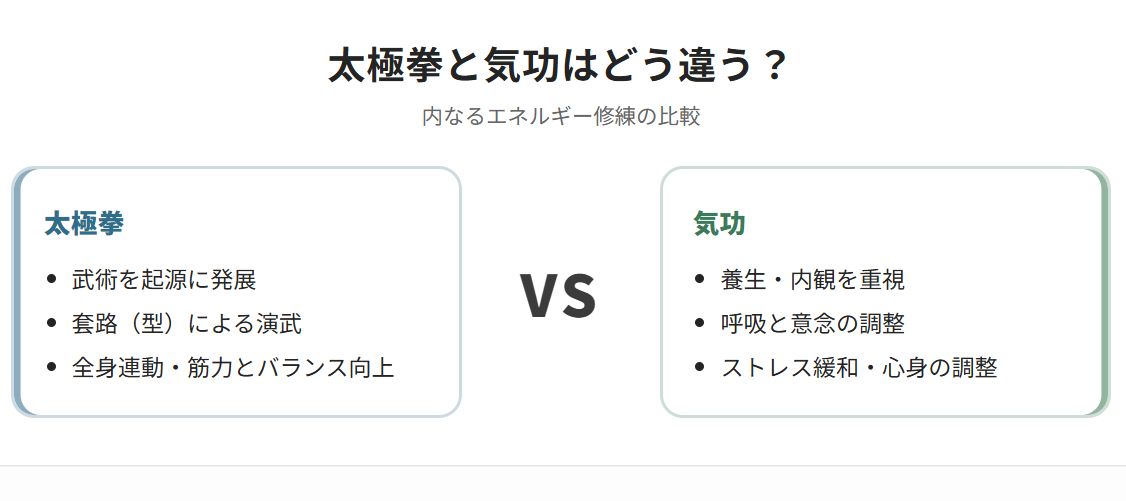Click the bullet dot before ストレス緩和・心身の調整
This screenshot has width=1126, height=501.
click(x=699, y=368)
